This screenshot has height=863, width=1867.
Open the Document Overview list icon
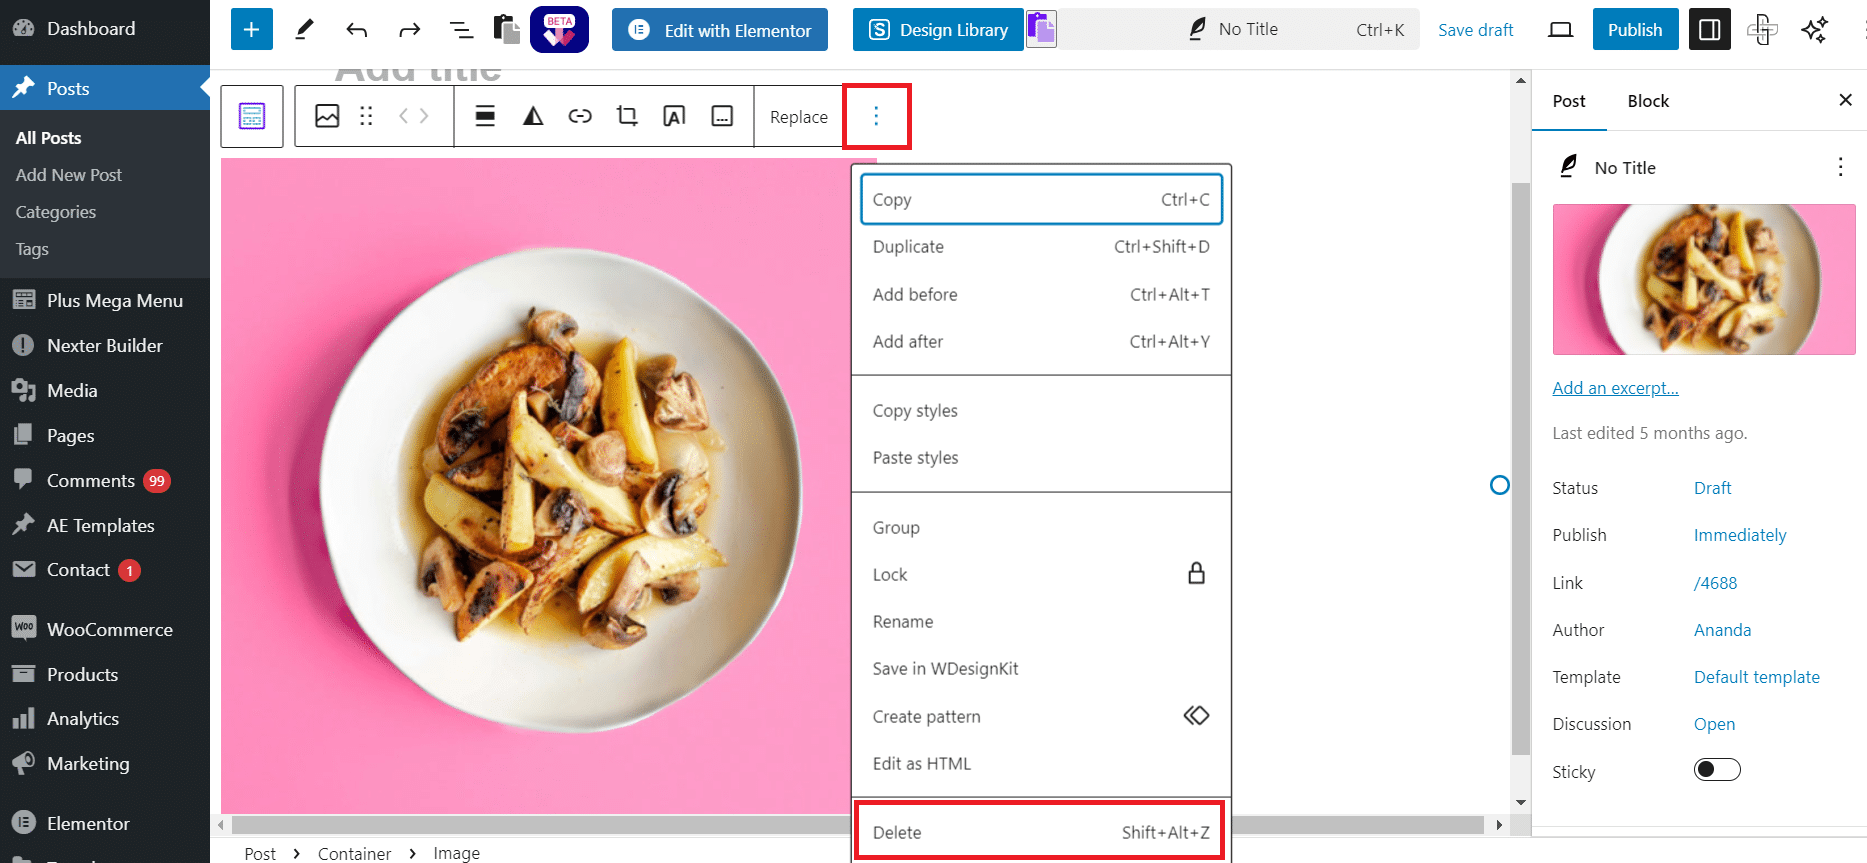point(461,30)
